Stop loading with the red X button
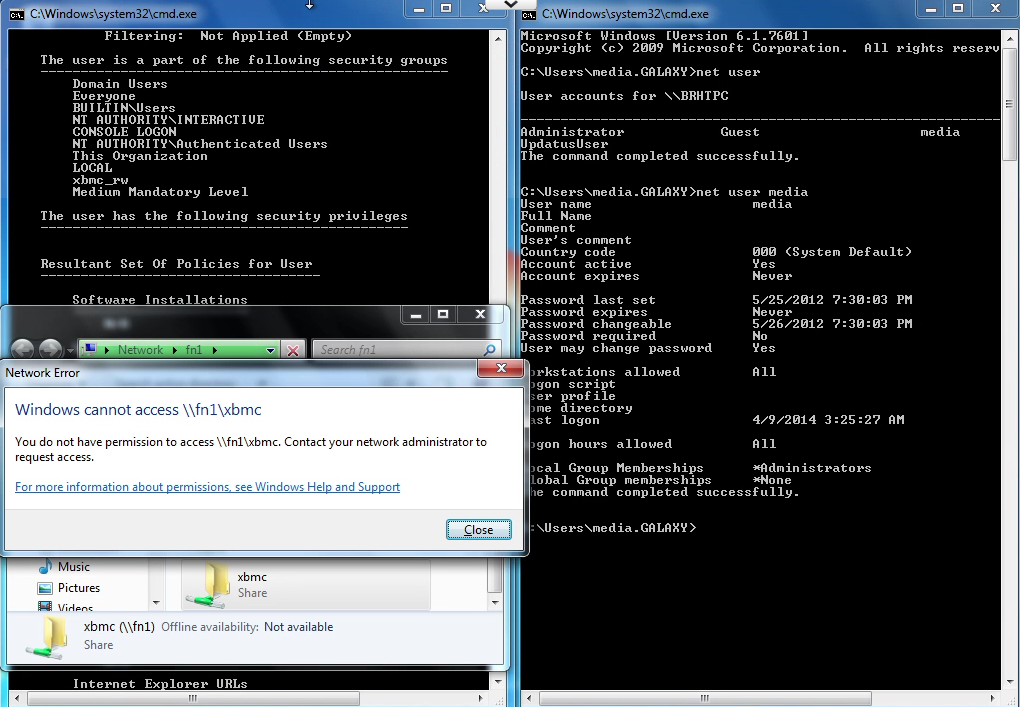This screenshot has height=707, width=1020. (293, 351)
